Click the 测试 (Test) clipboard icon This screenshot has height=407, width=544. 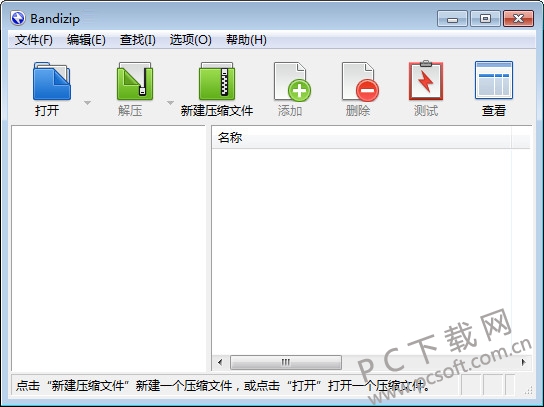pyautogui.click(x=426, y=80)
